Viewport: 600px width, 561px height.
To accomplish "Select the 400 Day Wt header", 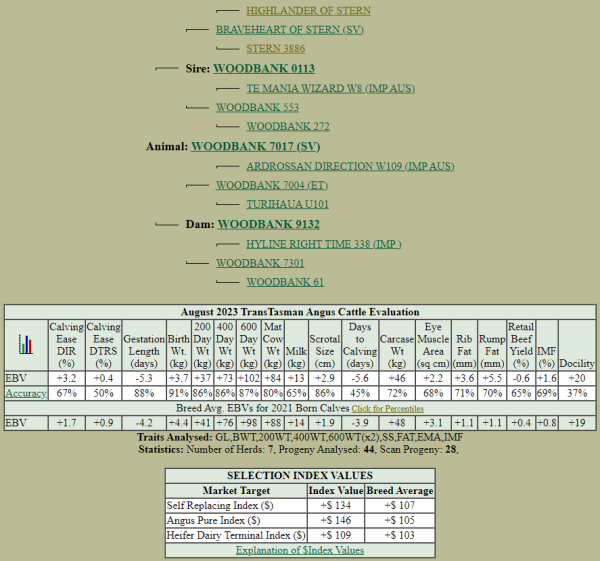I will pos(225,345).
